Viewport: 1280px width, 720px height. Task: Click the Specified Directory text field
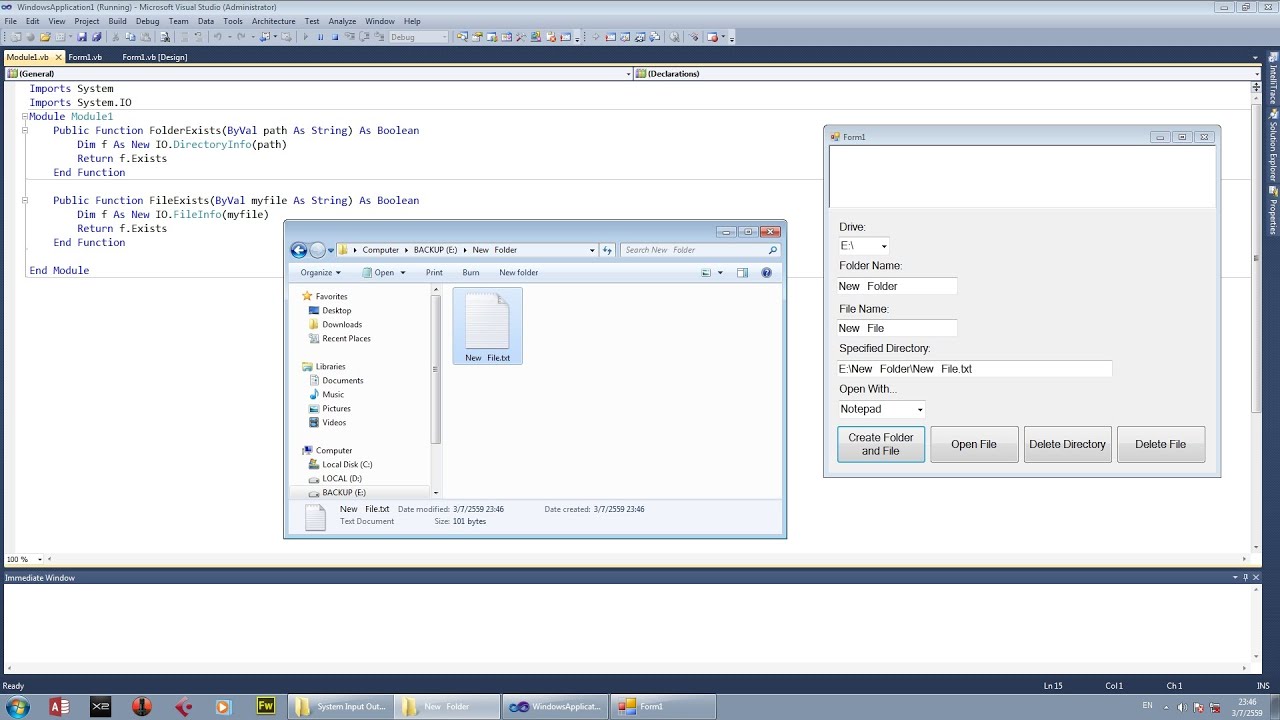pos(974,369)
